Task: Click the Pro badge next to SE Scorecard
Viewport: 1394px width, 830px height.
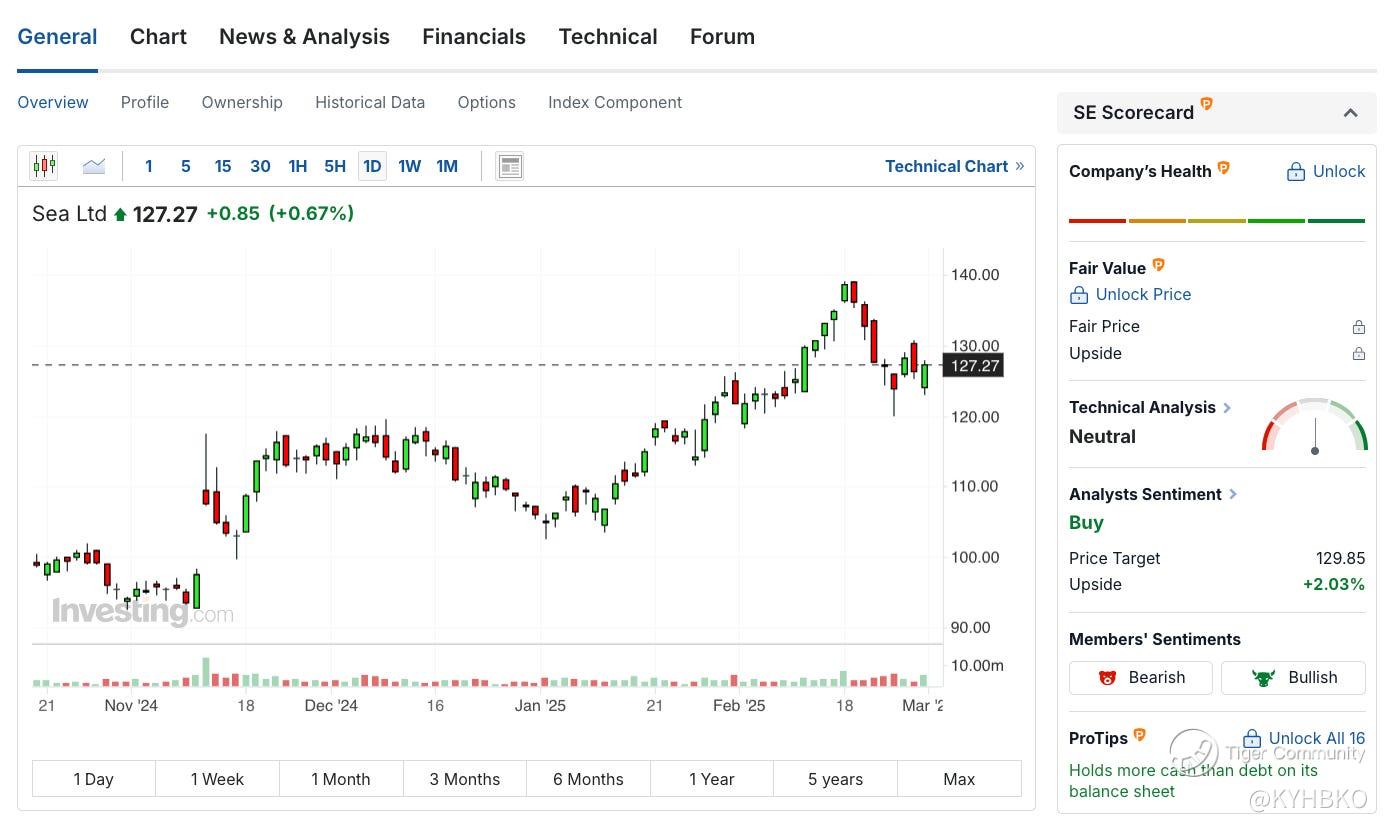Action: coord(1207,104)
